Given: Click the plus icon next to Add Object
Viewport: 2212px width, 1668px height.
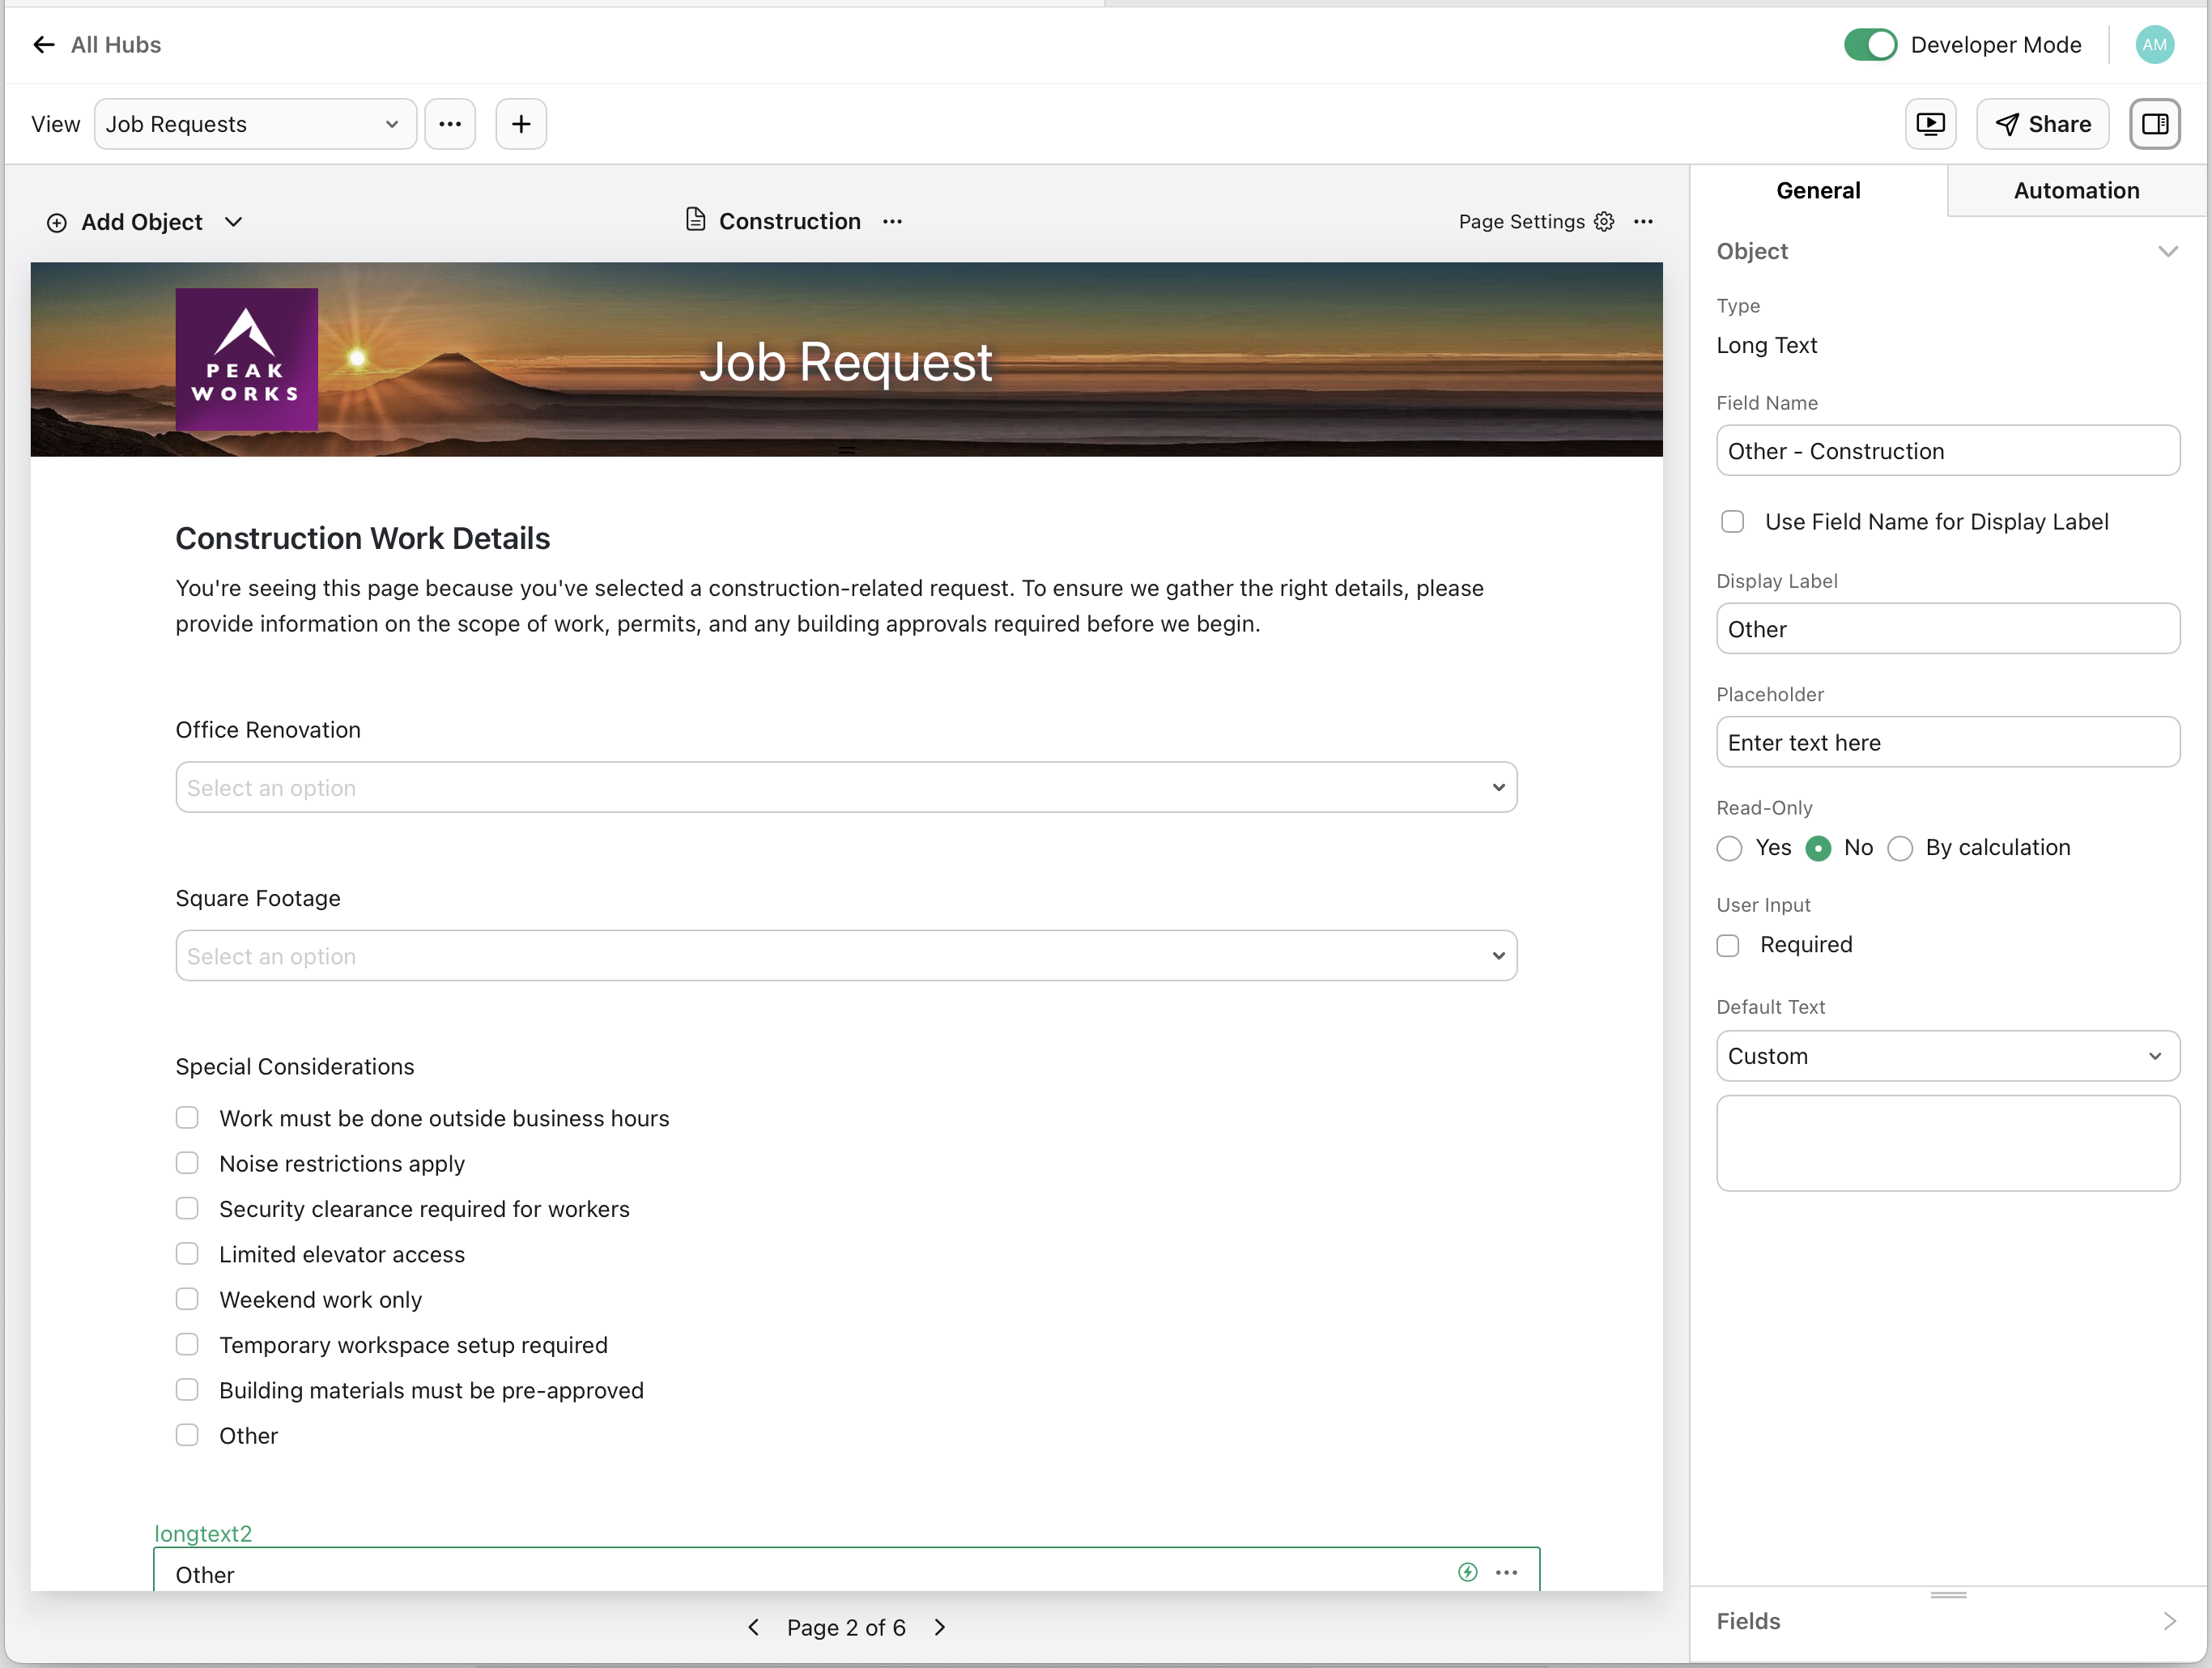Looking at the screenshot, I should click(520, 123).
